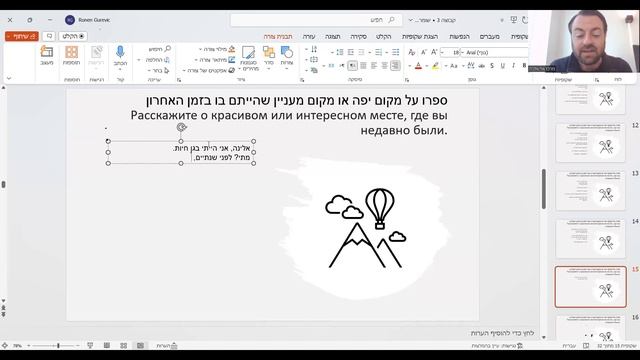Open the Review (סקירה) tab
Screen dimensions: 640x360
click(358, 36)
